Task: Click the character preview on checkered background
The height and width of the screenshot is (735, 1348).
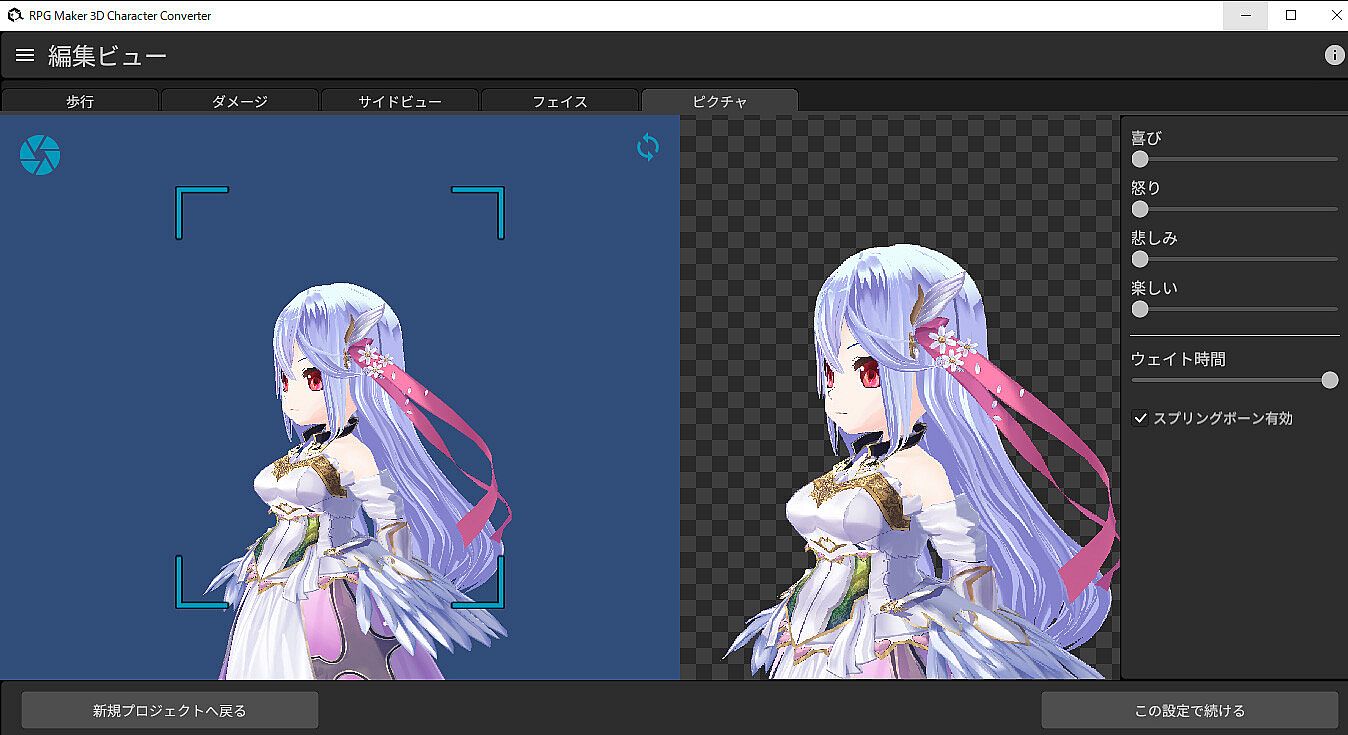Action: [x=900, y=450]
